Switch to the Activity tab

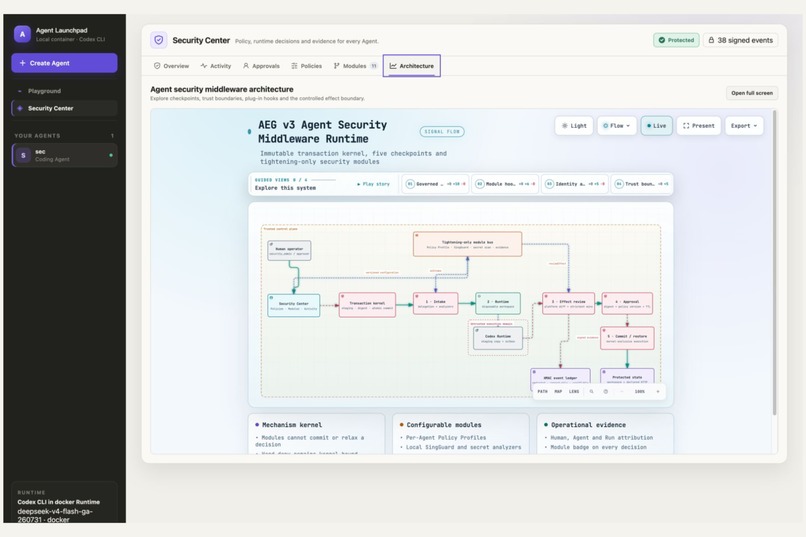216,66
